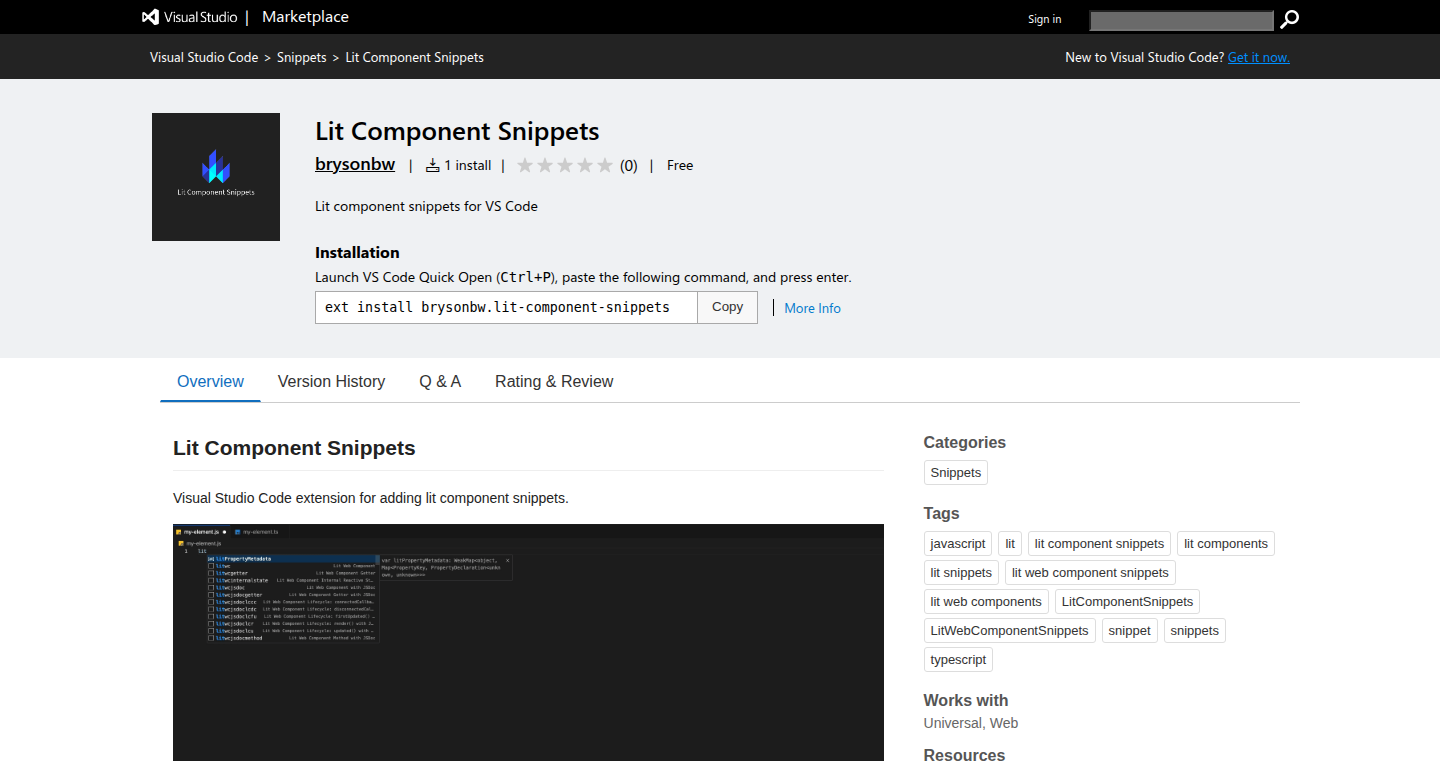Select the 'lit web component snippets' tag

[x=1090, y=573]
